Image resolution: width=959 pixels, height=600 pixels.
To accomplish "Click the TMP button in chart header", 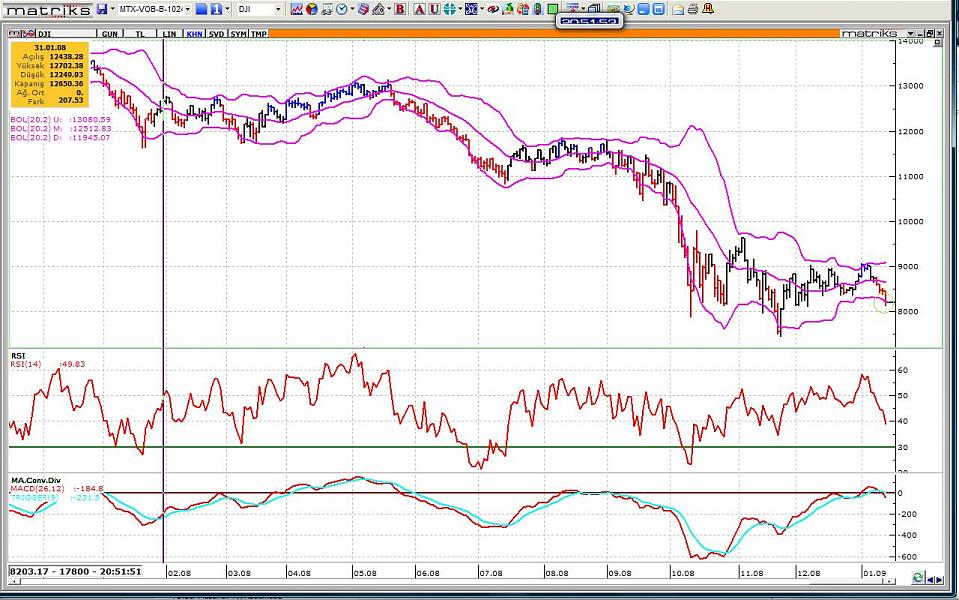I will click(258, 33).
